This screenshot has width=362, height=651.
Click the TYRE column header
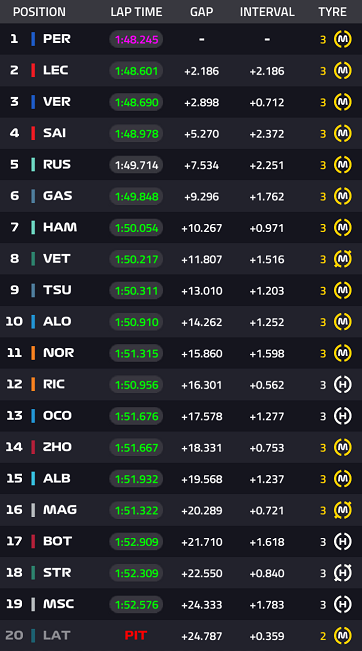point(333,12)
